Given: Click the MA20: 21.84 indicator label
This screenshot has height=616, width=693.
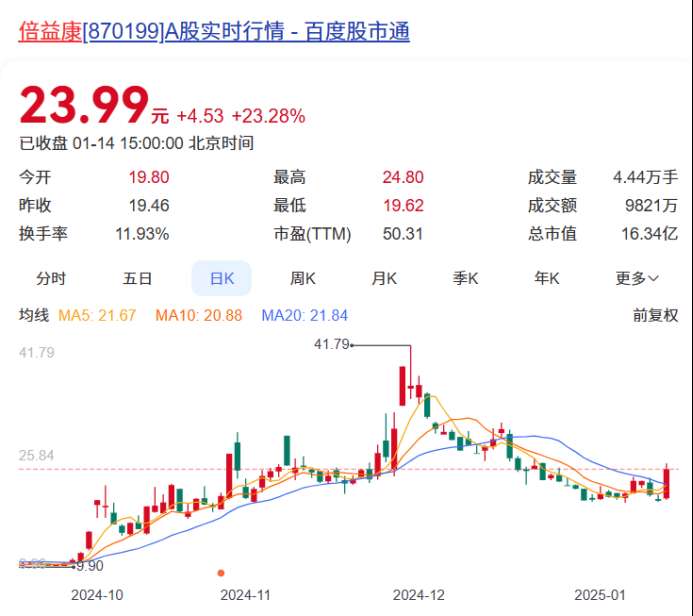Looking at the screenshot, I should click(x=305, y=315).
